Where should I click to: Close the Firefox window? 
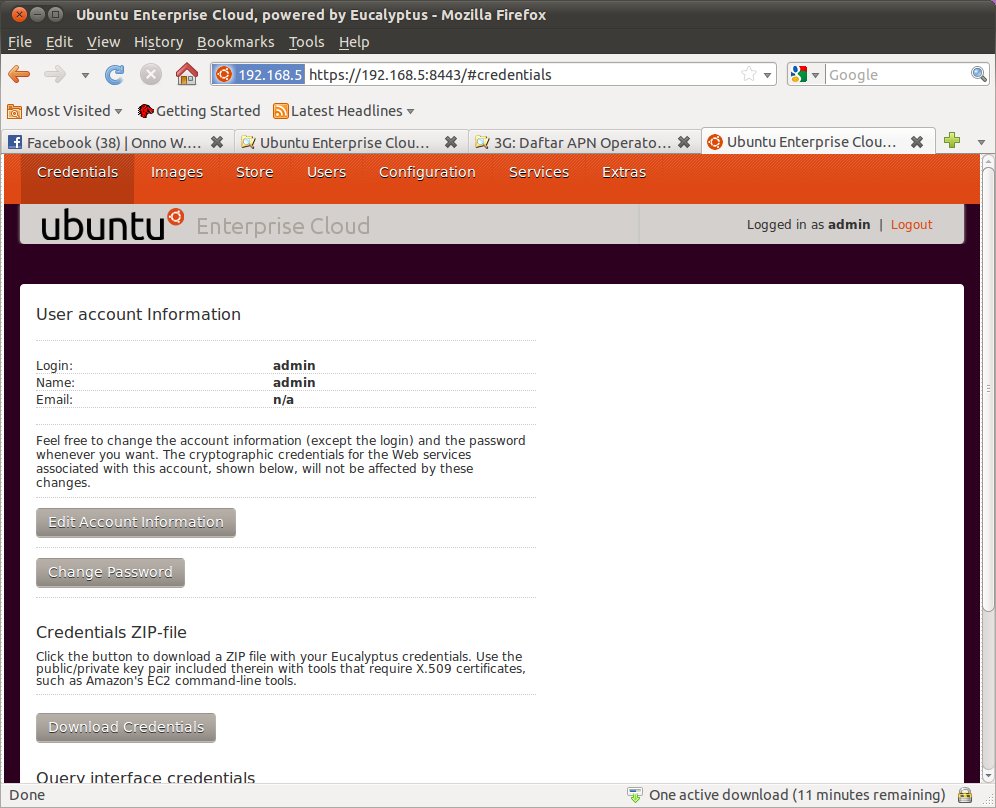point(20,14)
